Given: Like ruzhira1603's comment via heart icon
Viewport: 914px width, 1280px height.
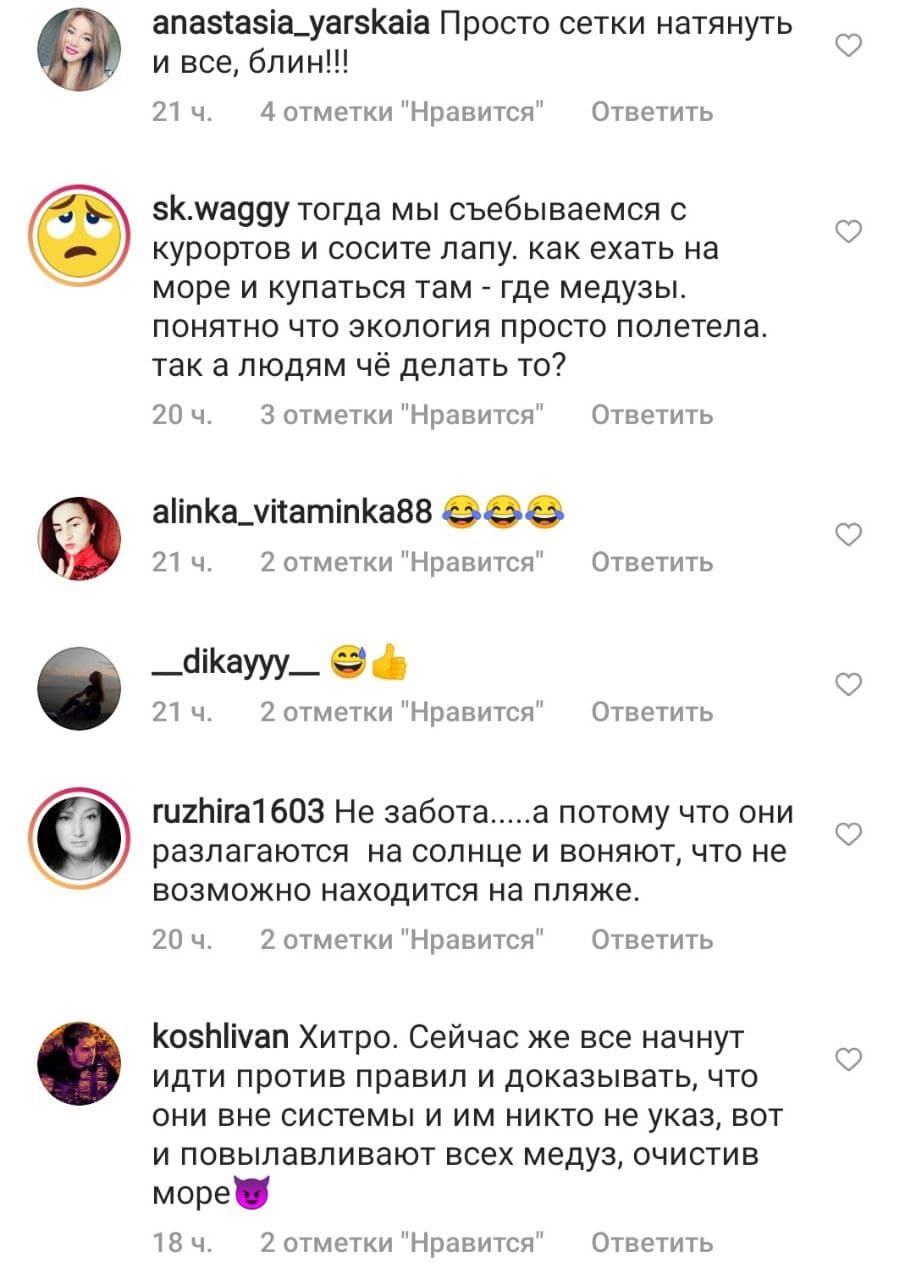Looking at the screenshot, I should (848, 834).
